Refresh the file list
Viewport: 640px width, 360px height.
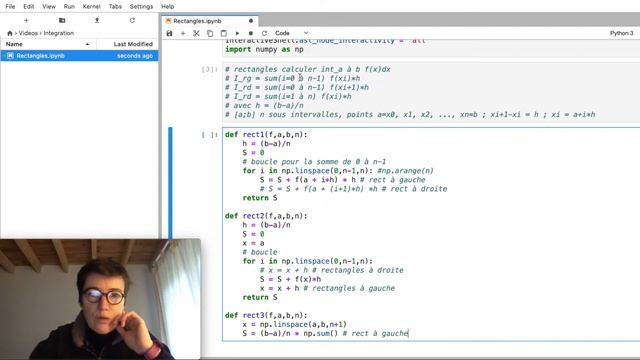click(132, 20)
